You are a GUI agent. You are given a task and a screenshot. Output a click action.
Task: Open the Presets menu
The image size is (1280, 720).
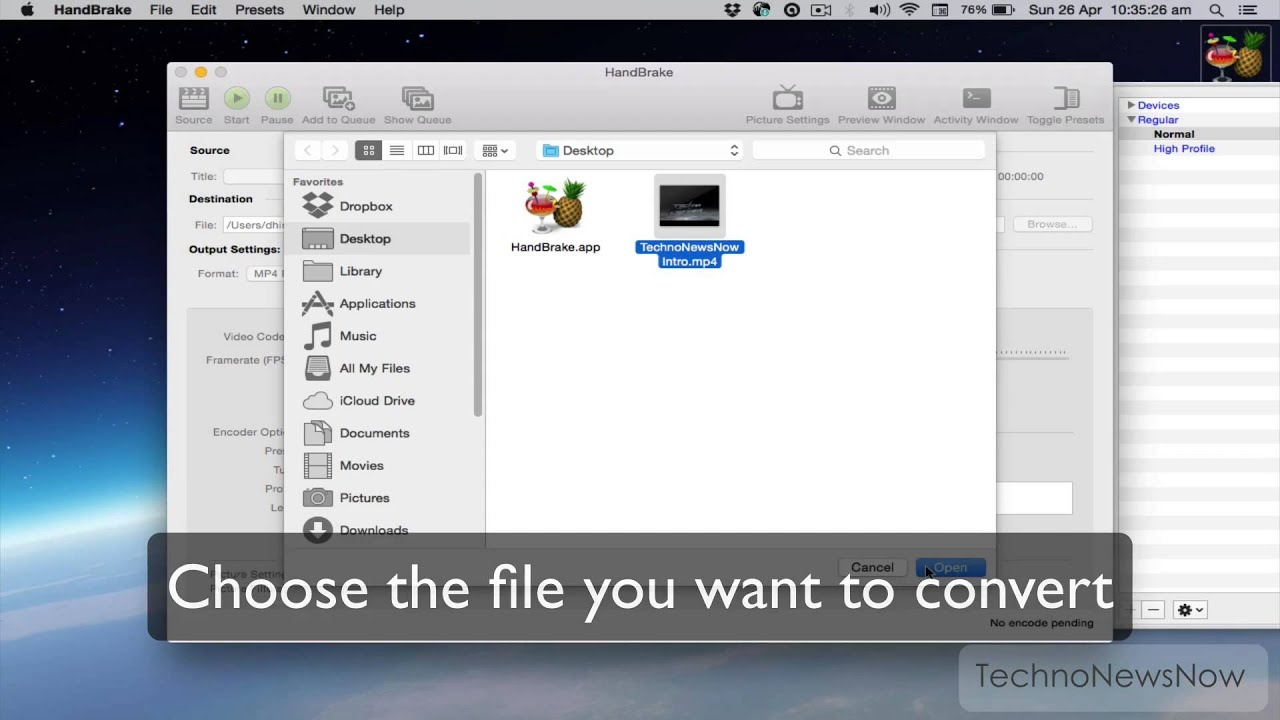(x=259, y=10)
